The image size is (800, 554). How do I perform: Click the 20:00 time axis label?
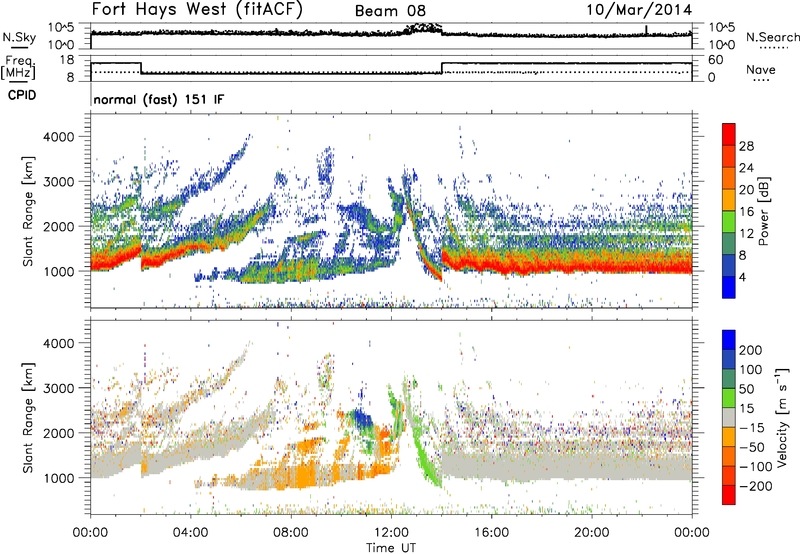[591, 533]
